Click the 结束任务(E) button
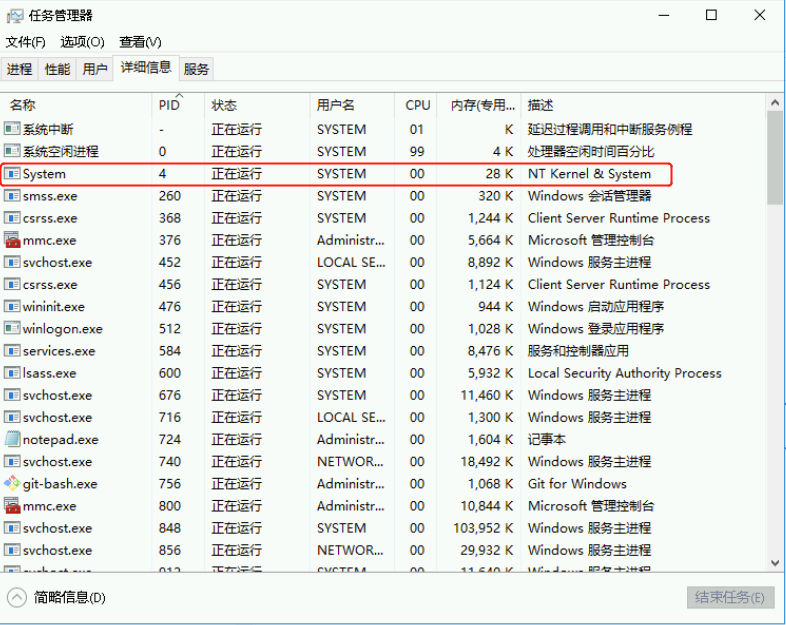Viewport: 786px width, 625px height. (730, 597)
